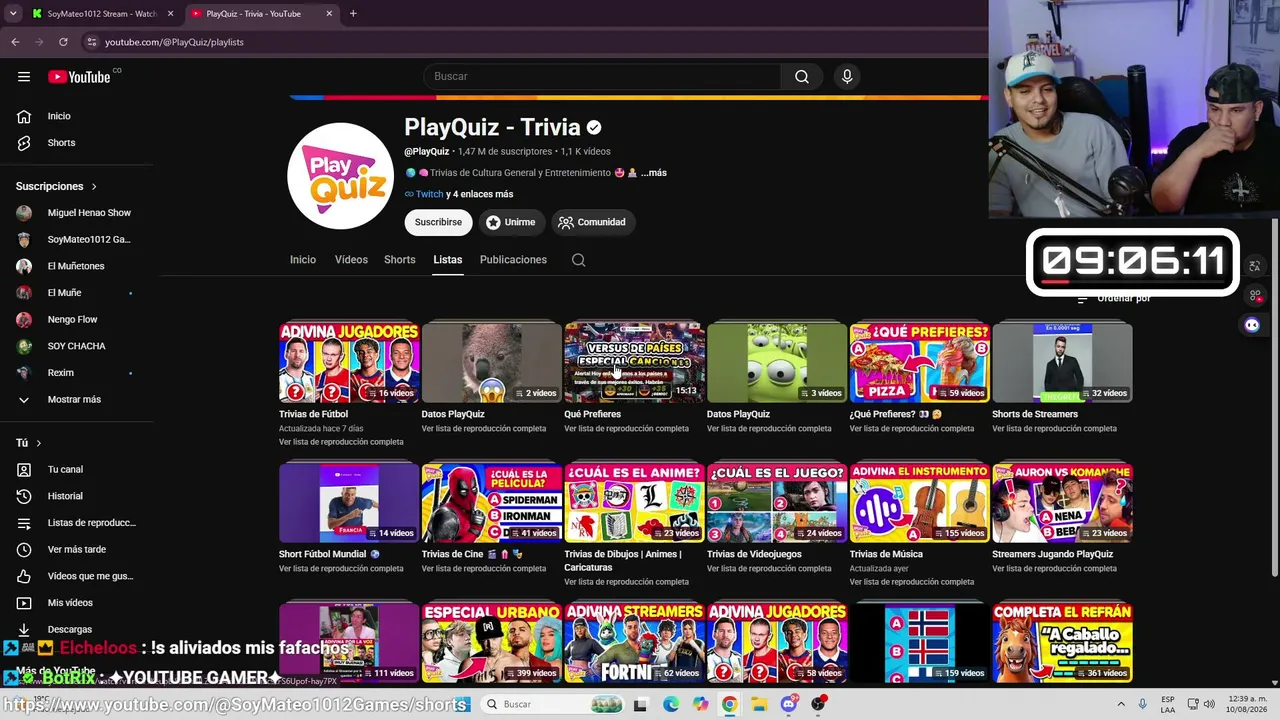This screenshot has width=1280, height=720.
Task: Click the PlayQuiz channel avatar
Action: tap(340, 176)
